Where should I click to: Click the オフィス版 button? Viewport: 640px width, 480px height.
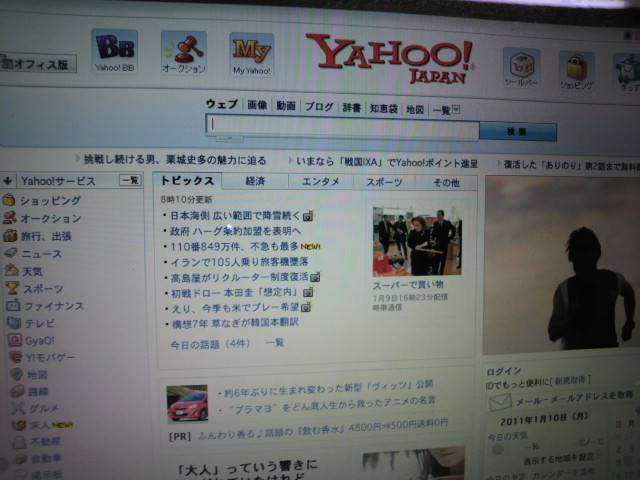(38, 64)
